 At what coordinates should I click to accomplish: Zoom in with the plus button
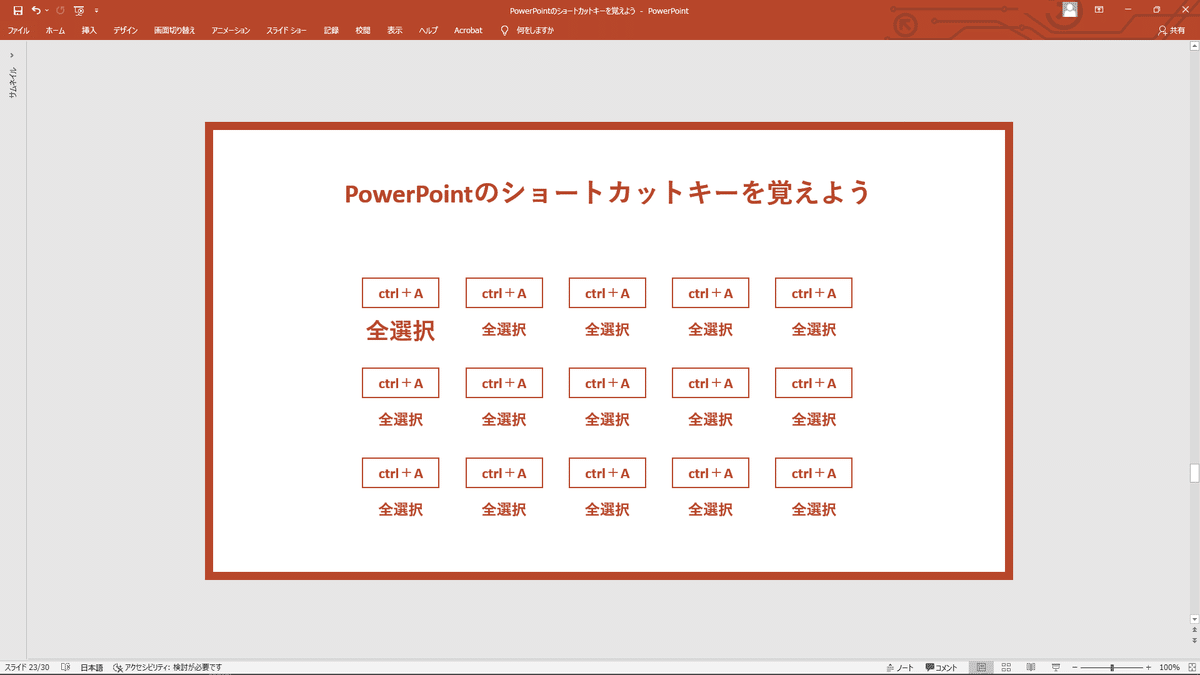click(x=1148, y=667)
